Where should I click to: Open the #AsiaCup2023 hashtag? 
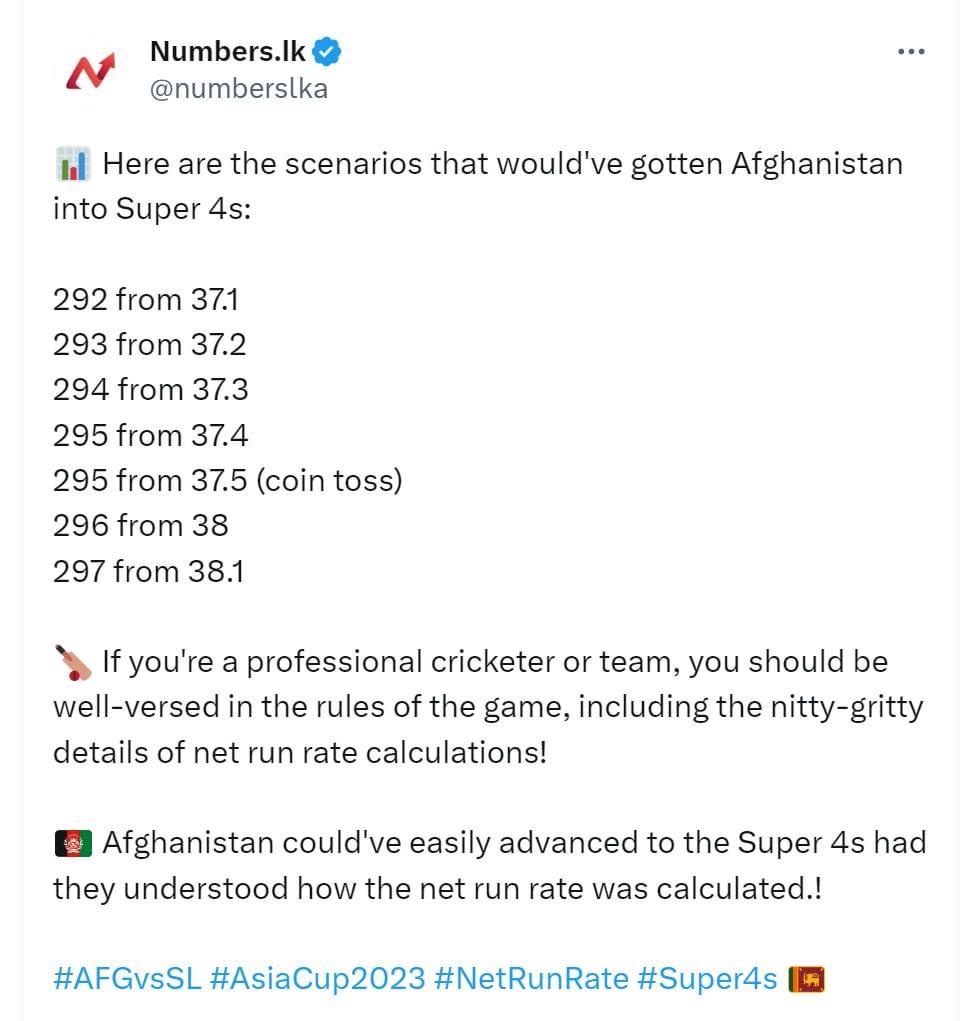tap(317, 978)
